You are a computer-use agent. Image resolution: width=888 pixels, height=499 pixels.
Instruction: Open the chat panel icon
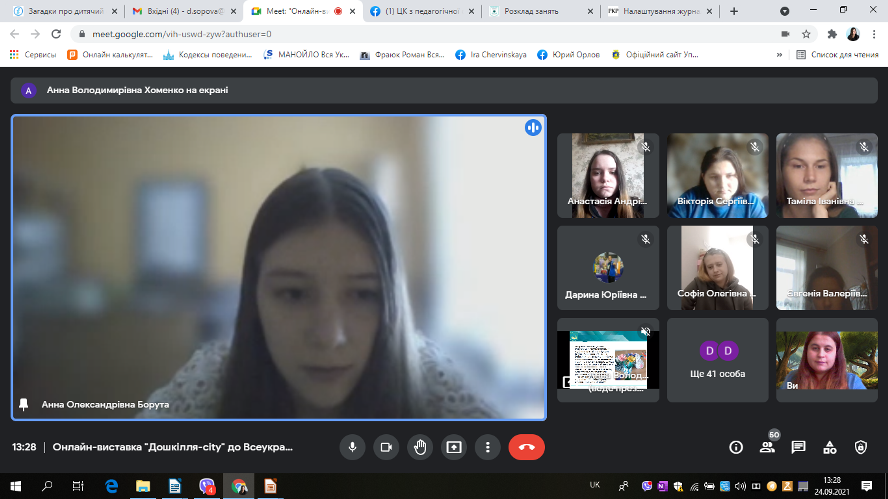(799, 447)
